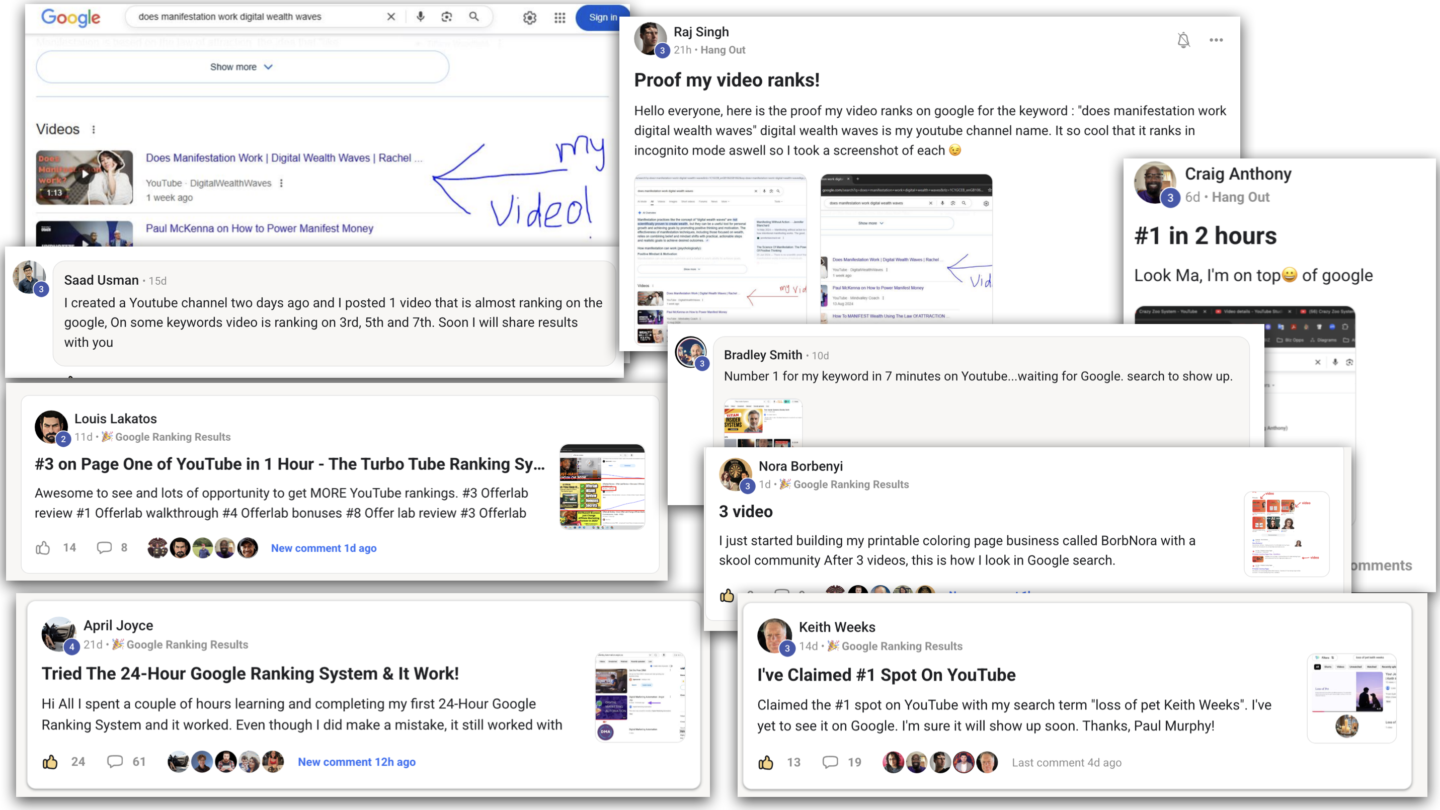This screenshot has width=1440, height=810.
Task: Open New comment 12h ago link
Action: point(357,762)
